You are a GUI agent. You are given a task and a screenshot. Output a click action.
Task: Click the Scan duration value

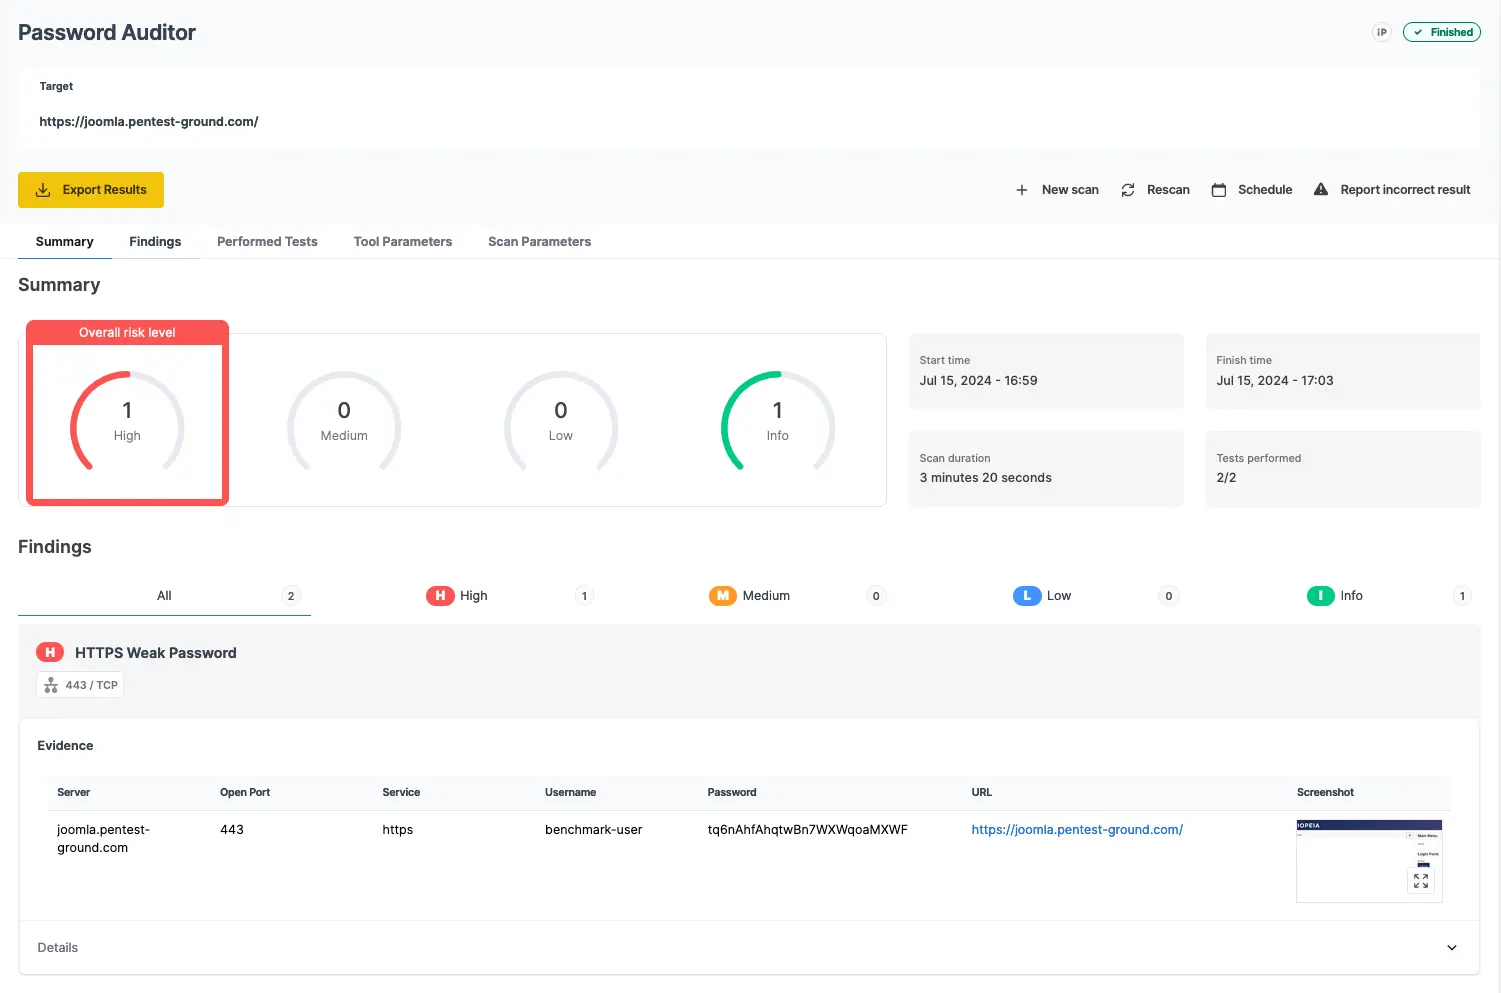[x=986, y=478]
